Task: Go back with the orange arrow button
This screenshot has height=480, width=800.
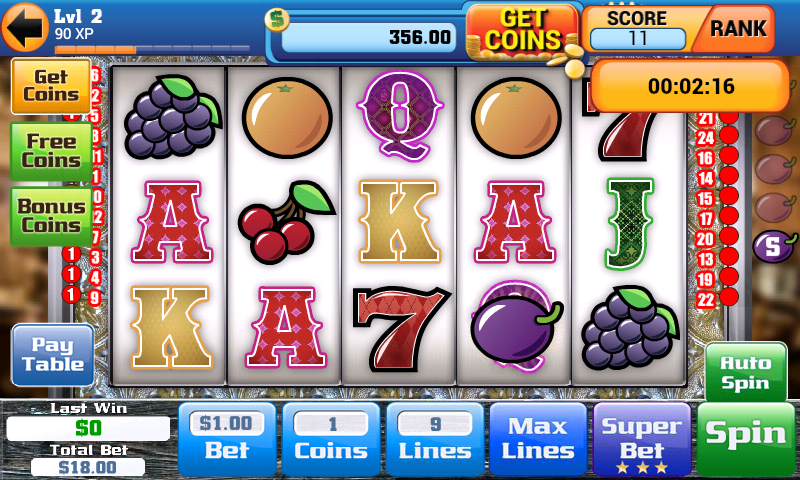Action: pyautogui.click(x=24, y=27)
